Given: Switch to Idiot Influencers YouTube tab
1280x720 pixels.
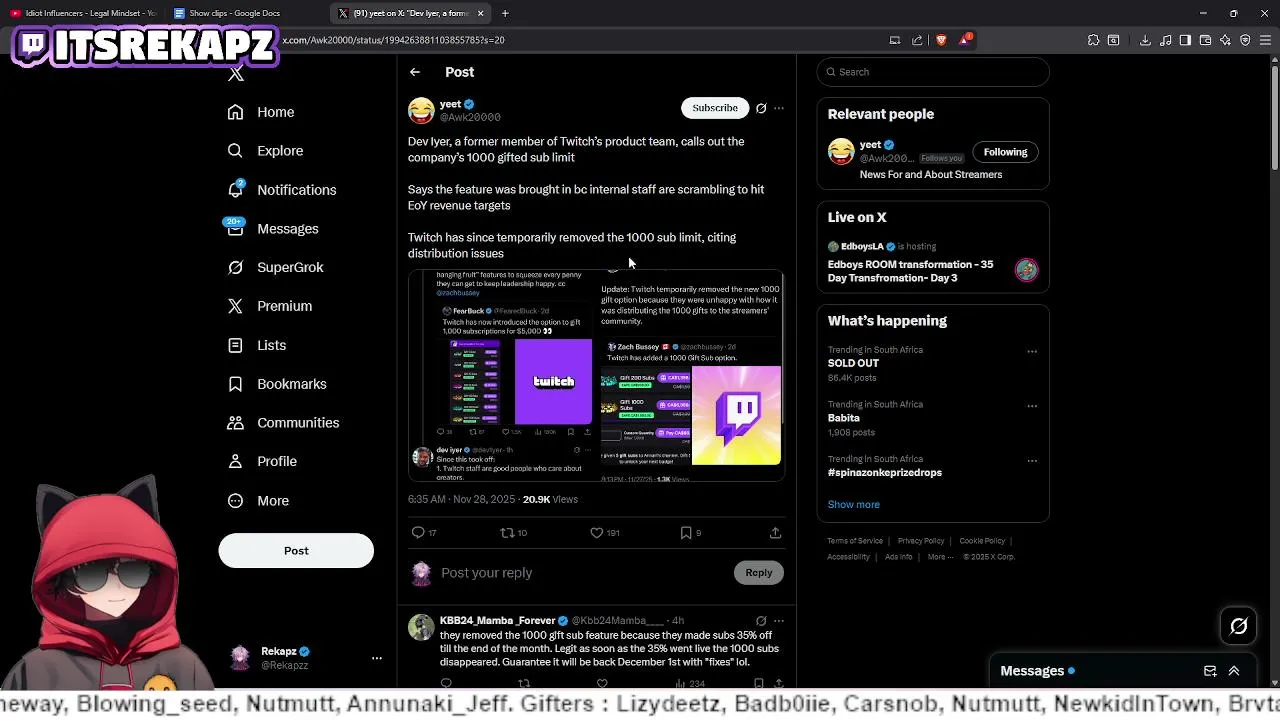Looking at the screenshot, I should 83,13.
